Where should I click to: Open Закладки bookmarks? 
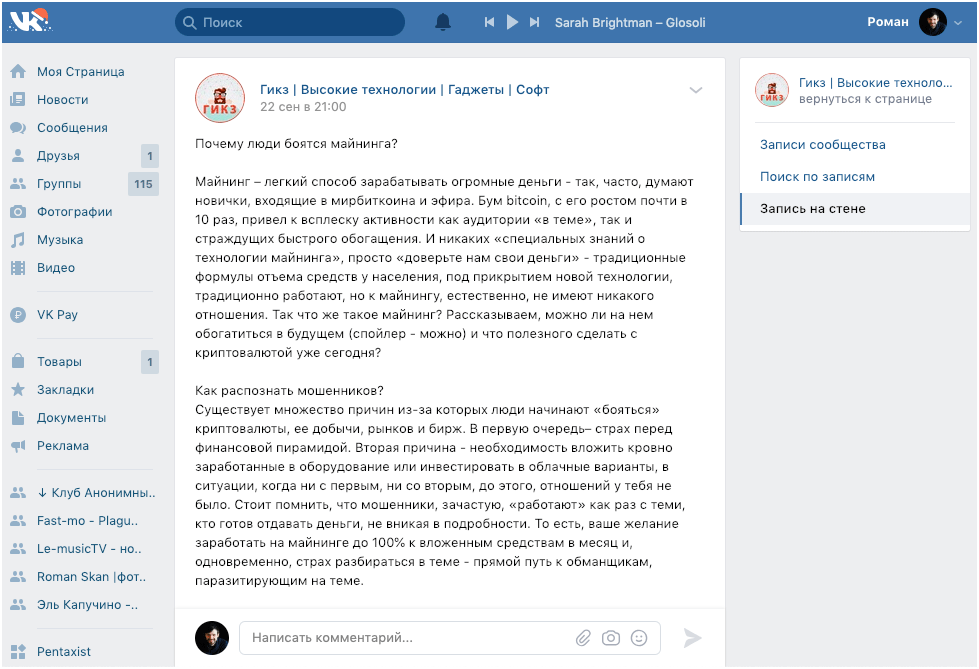click(x=66, y=390)
